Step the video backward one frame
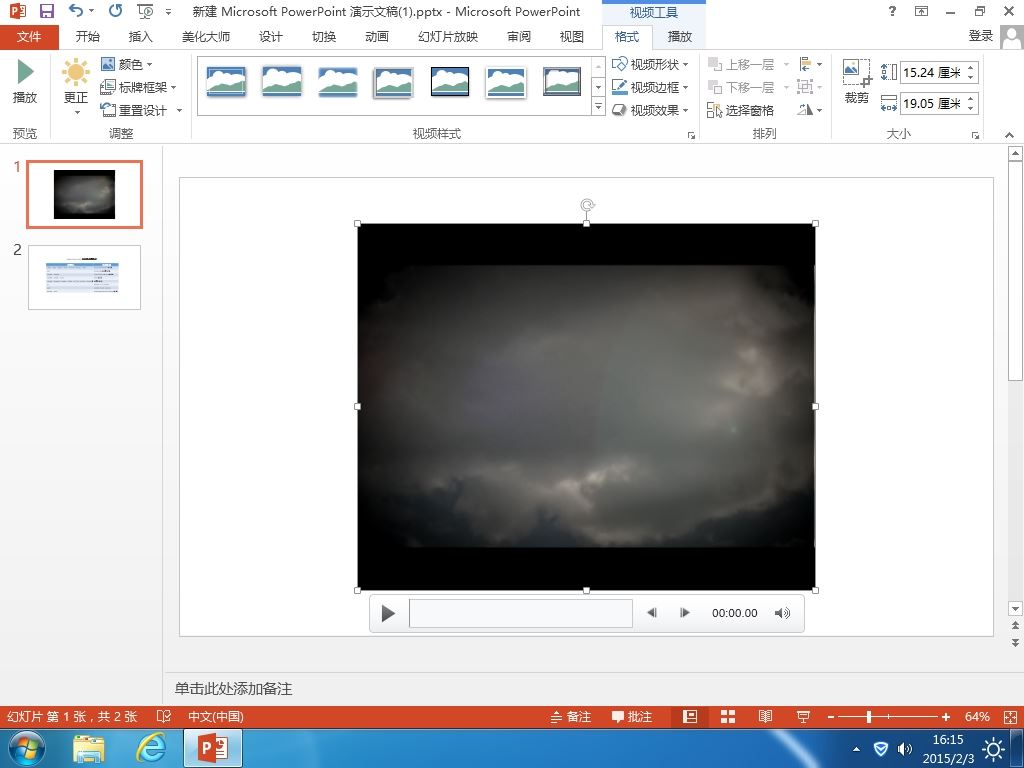The image size is (1024, 768). 652,613
